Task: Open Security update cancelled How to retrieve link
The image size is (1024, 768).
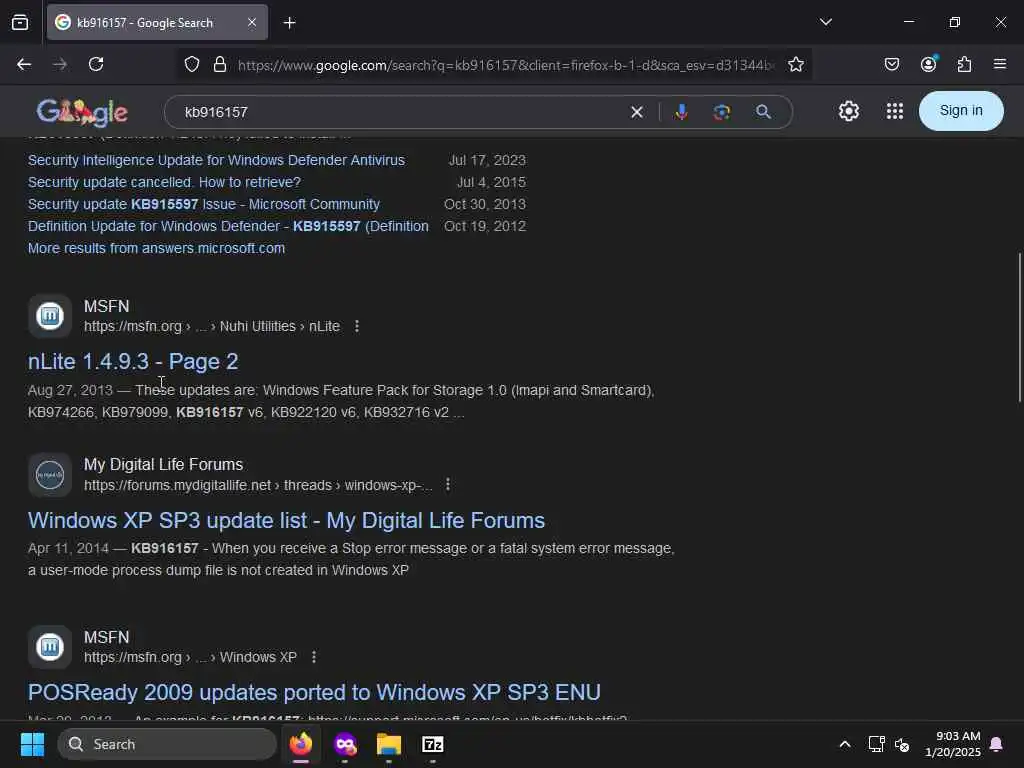Action: (x=164, y=182)
